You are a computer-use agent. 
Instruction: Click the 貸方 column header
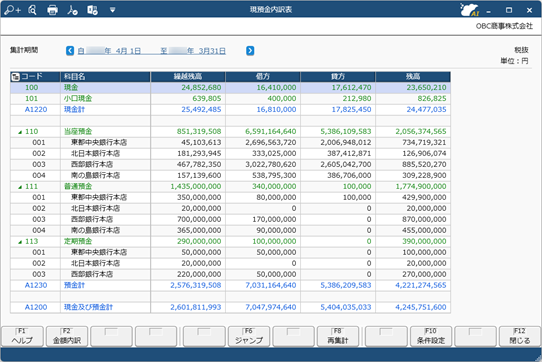338,77
